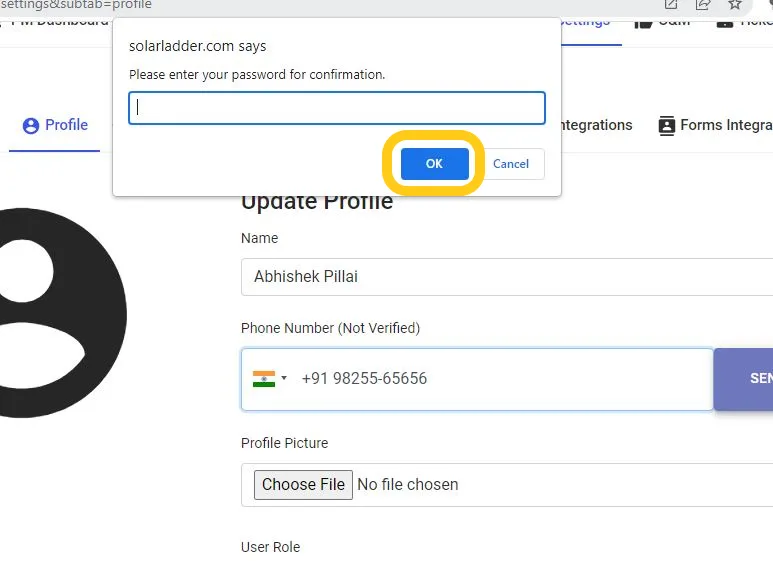The width and height of the screenshot is (773, 561).
Task: Click OK to confirm the password
Action: 434,164
